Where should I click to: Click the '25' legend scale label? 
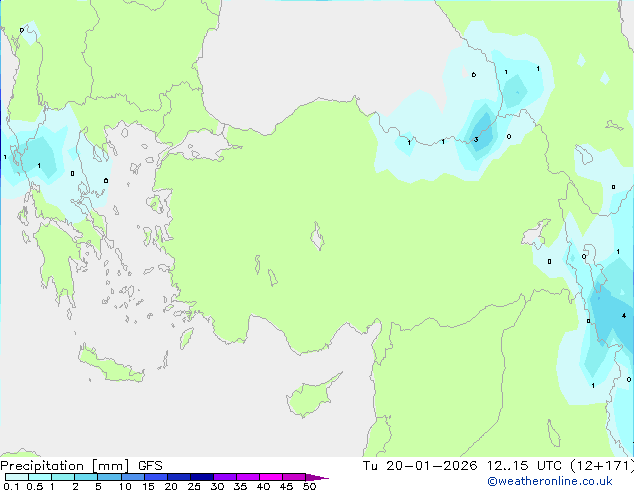pyautogui.click(x=194, y=486)
